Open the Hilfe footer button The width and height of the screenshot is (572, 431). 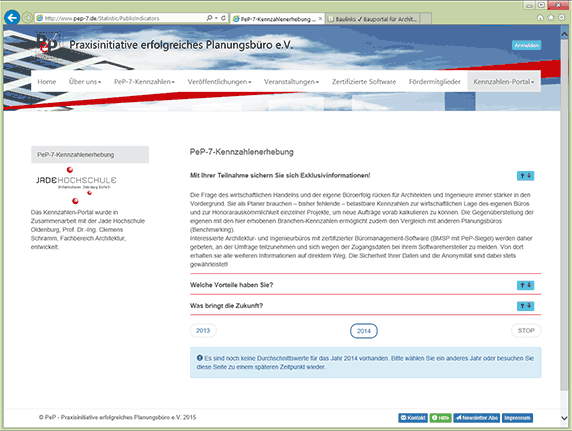pos(440,418)
